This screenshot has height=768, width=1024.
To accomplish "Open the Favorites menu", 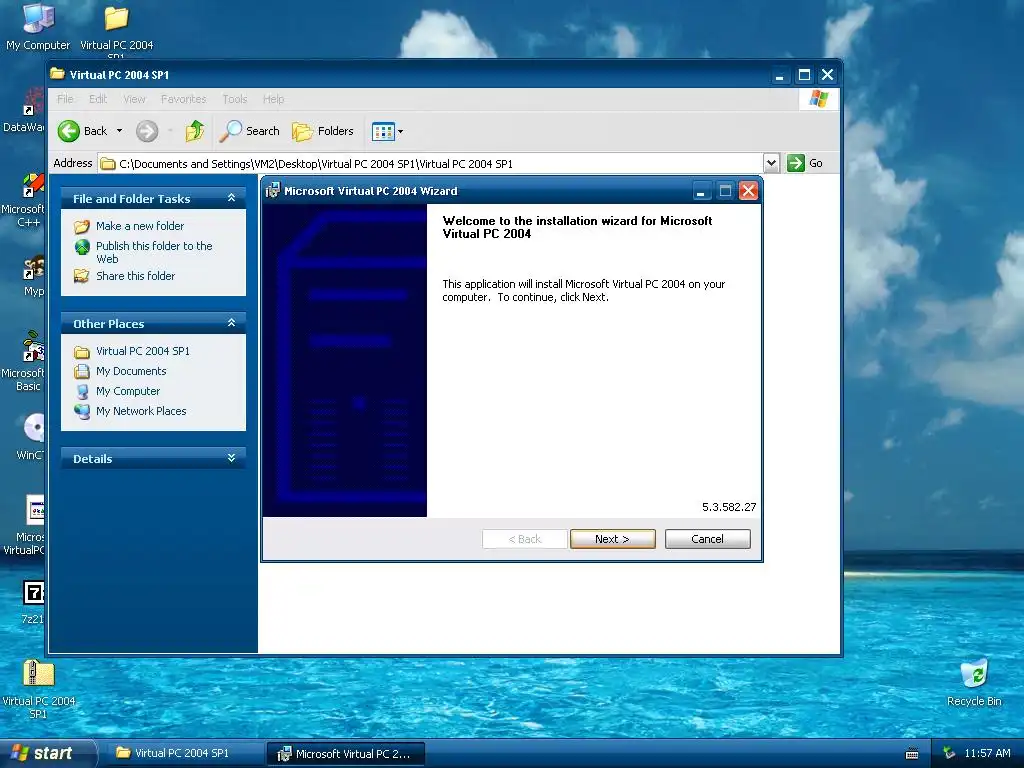I will tap(184, 99).
